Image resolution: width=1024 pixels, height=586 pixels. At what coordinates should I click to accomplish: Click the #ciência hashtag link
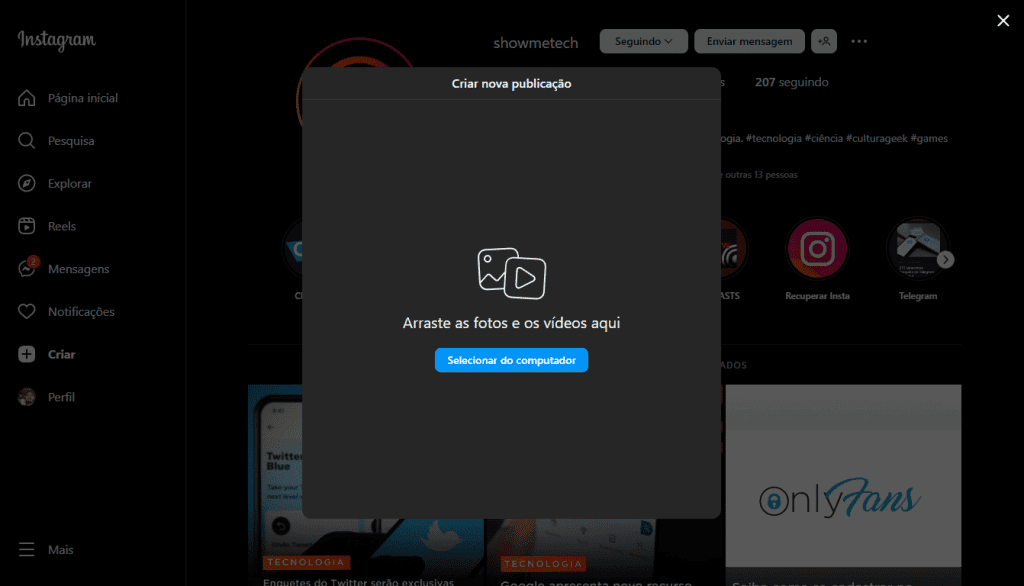pos(824,138)
